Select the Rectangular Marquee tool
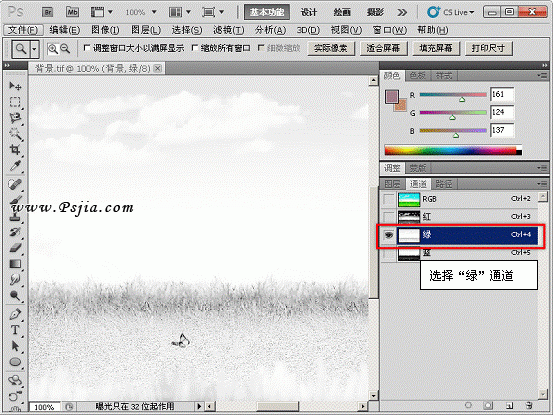Viewport: 553px width, 415px height. coord(15,102)
